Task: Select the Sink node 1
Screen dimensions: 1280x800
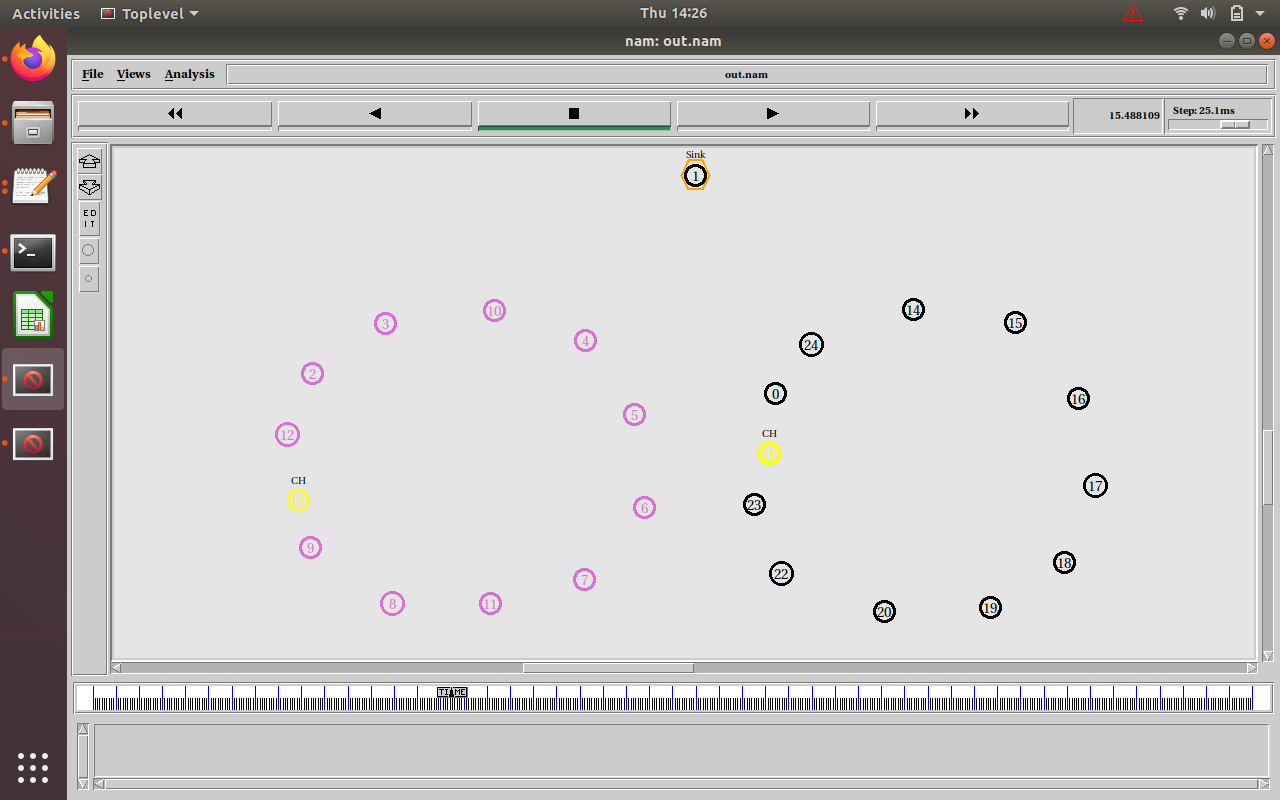Action: pyautogui.click(x=695, y=176)
